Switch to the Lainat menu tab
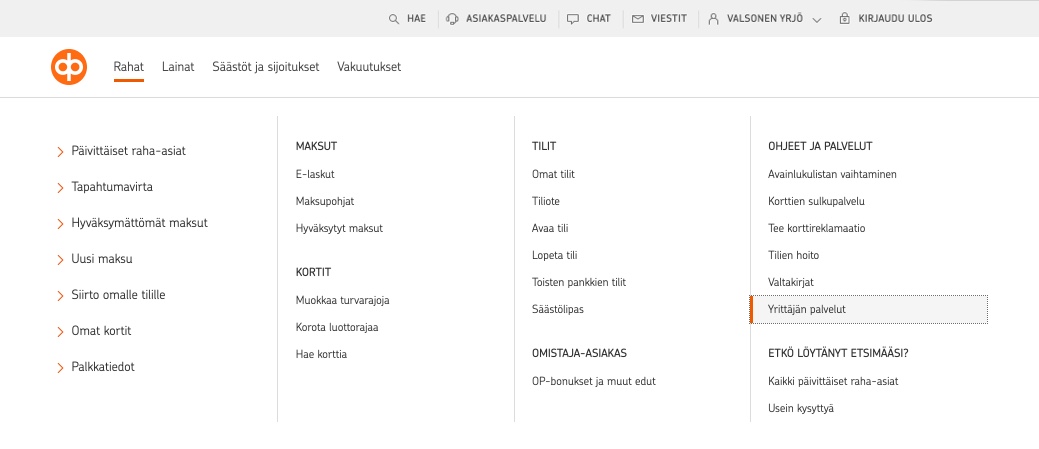1039x449 pixels. coord(178,67)
